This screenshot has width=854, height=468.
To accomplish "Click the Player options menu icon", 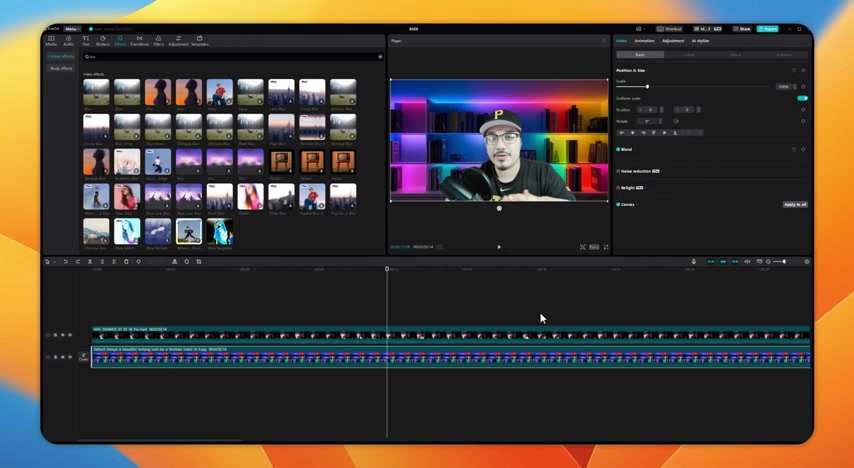I will (603, 41).
